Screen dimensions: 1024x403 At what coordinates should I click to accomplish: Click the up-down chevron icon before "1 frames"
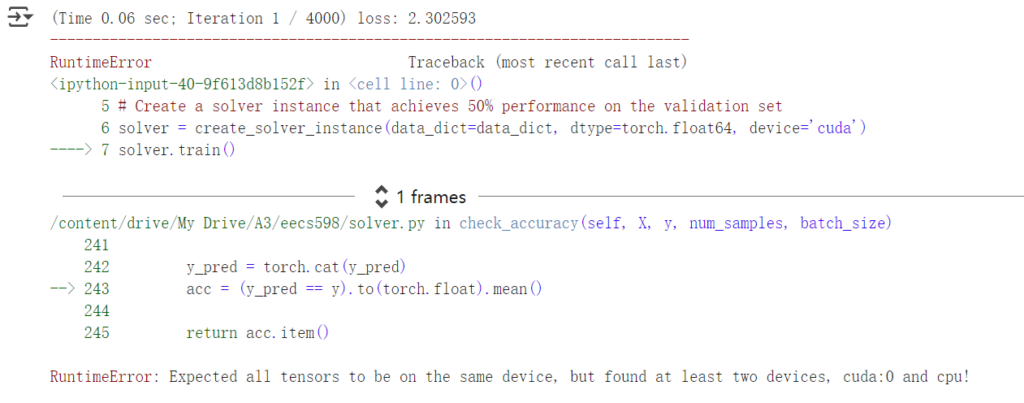point(381,197)
